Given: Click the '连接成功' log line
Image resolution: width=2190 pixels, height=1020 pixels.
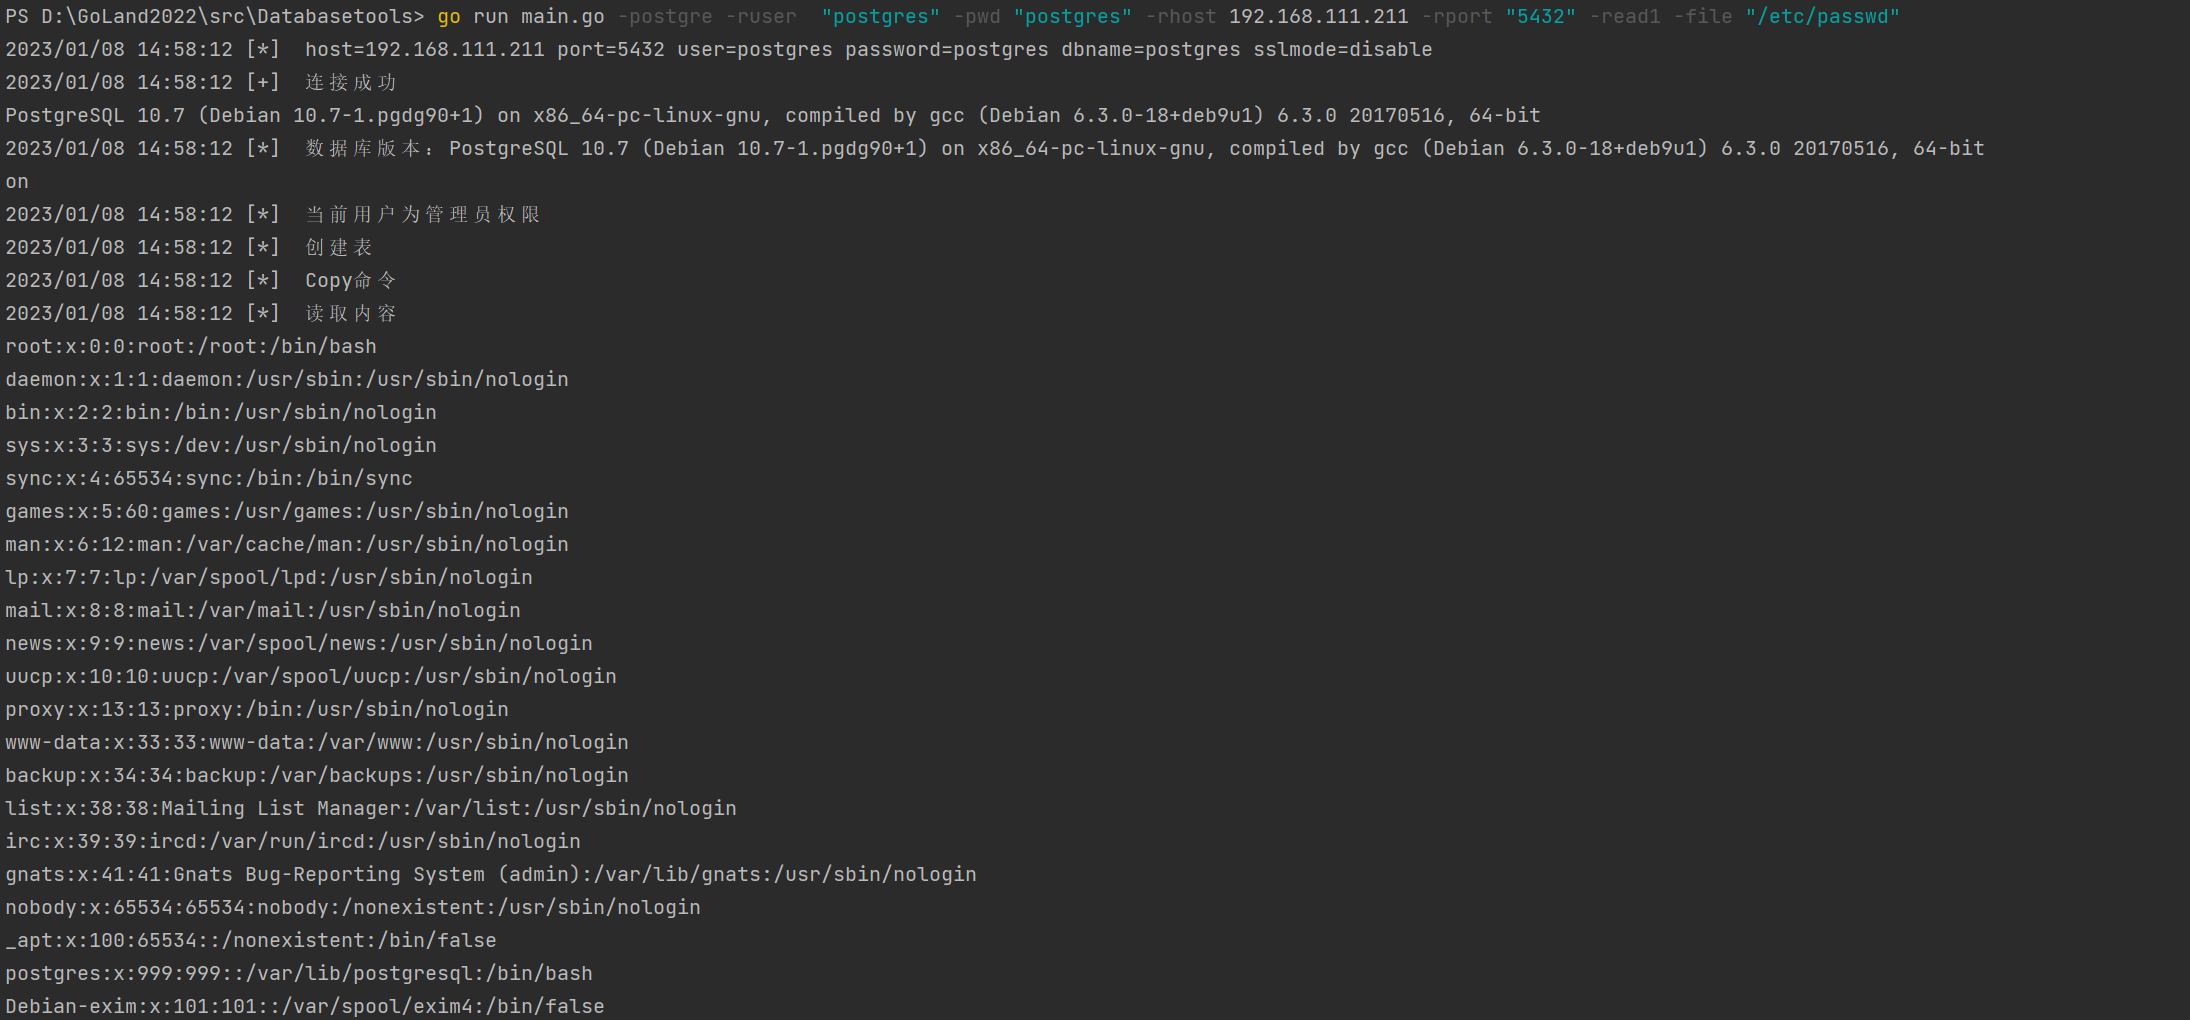Looking at the screenshot, I should pos(201,83).
